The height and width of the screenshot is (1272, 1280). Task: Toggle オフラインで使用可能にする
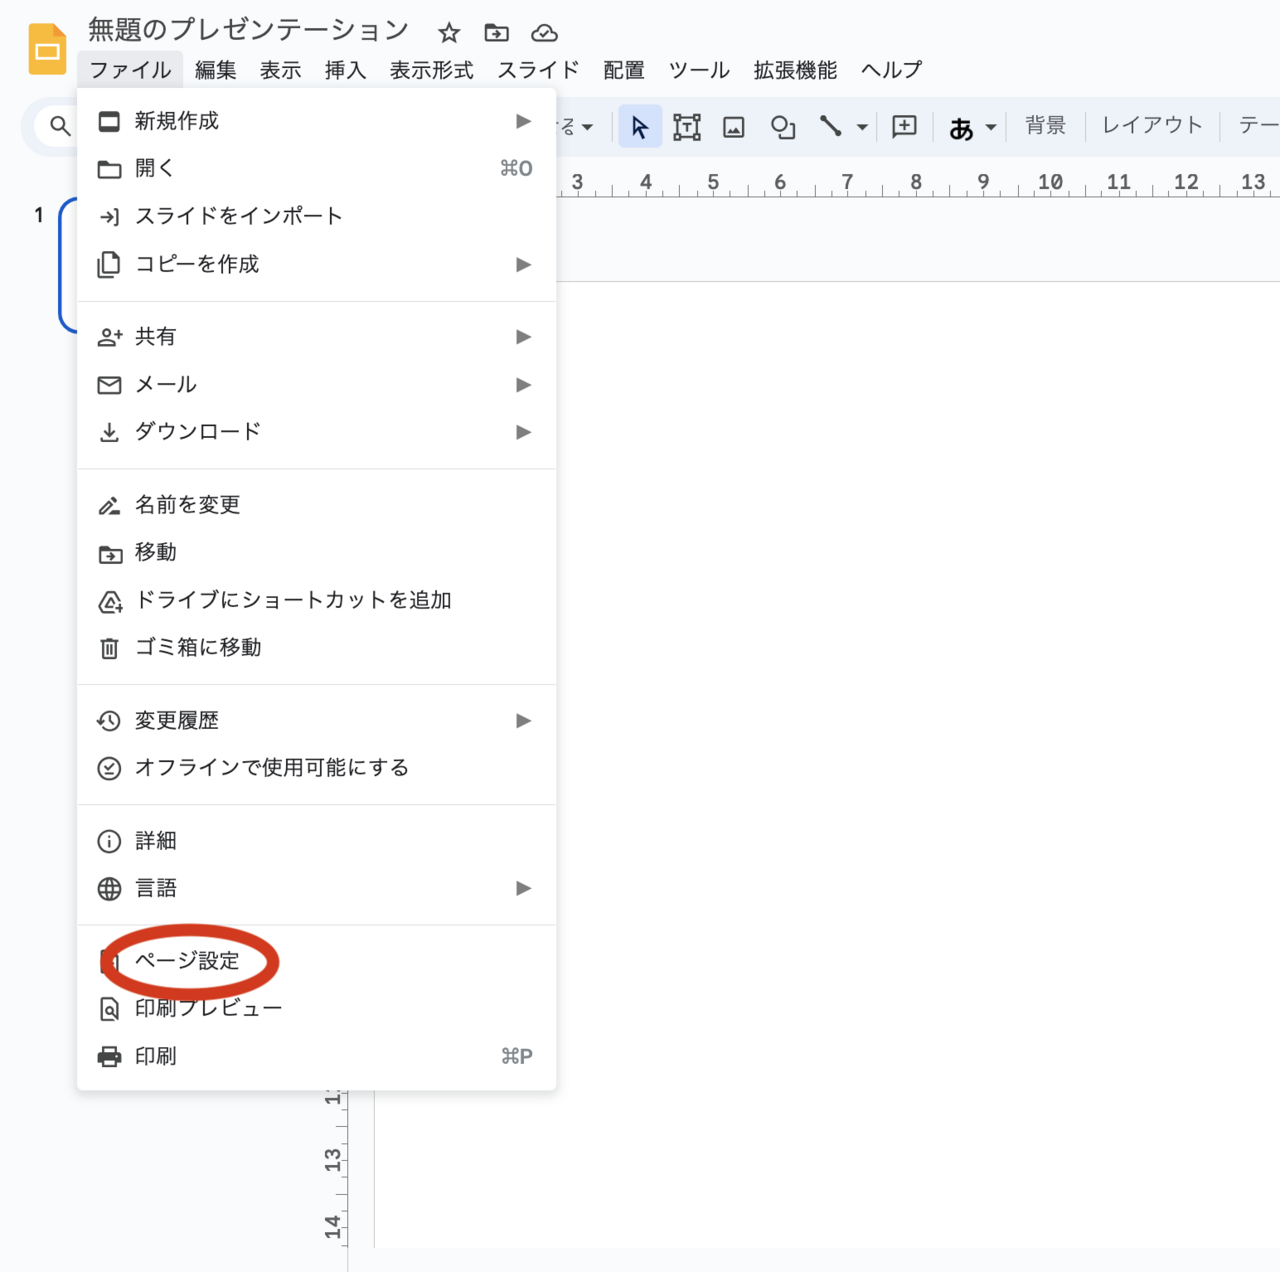pos(316,768)
